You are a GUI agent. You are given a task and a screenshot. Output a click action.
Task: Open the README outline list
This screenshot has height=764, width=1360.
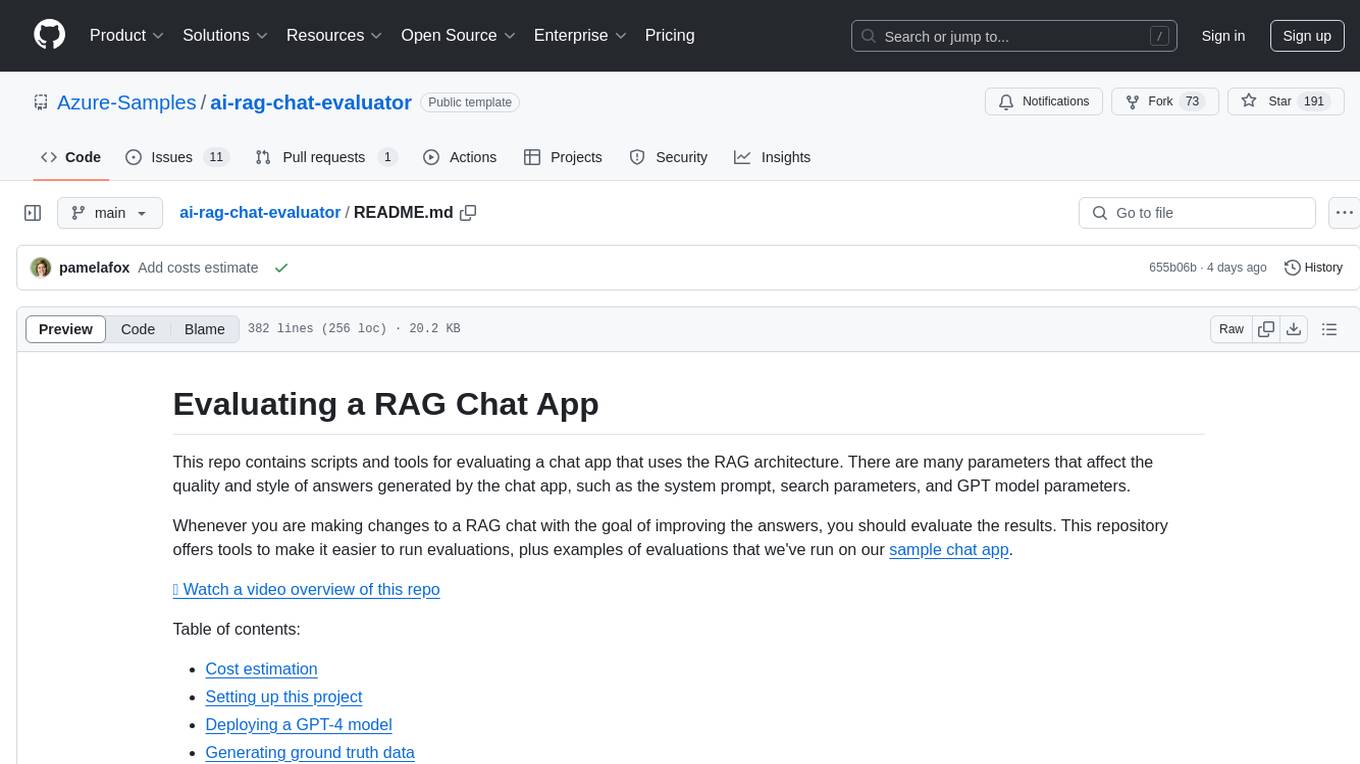(1329, 329)
